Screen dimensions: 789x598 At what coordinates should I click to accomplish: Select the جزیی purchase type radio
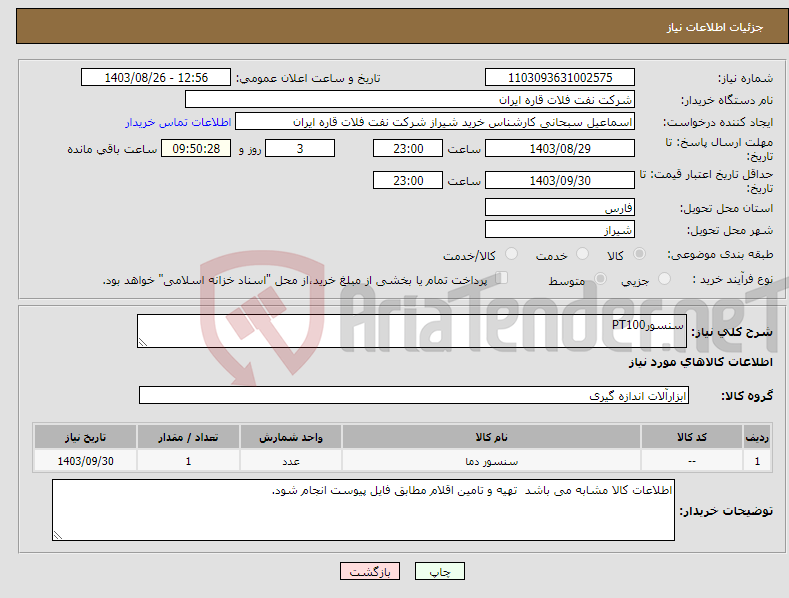tap(664, 278)
